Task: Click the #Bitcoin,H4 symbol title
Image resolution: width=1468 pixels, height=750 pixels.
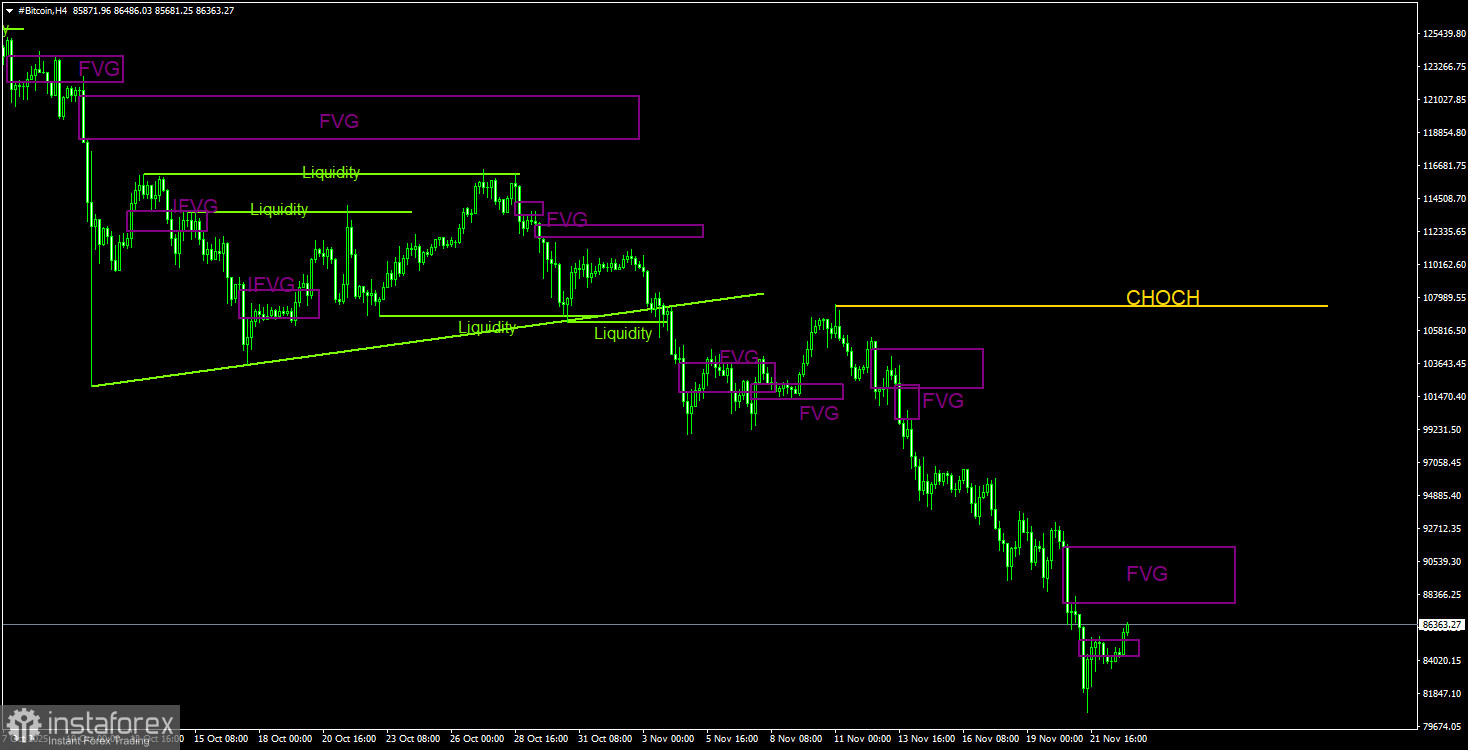Action: tap(43, 10)
